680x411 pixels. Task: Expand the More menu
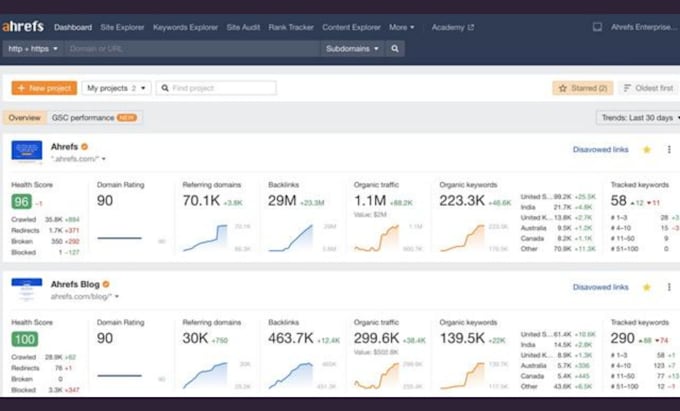point(402,27)
